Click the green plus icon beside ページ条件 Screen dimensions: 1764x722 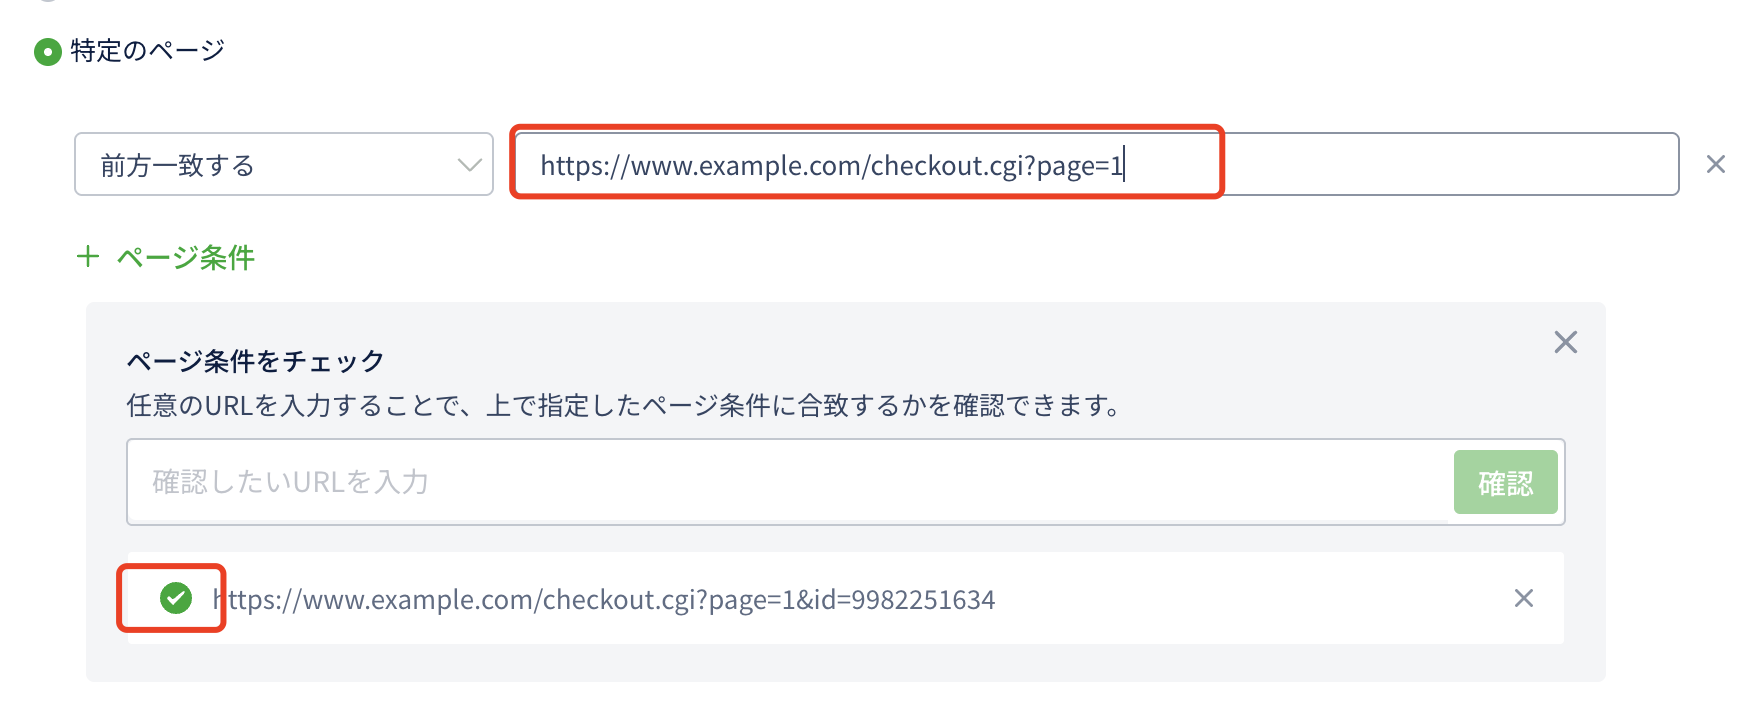point(88,257)
